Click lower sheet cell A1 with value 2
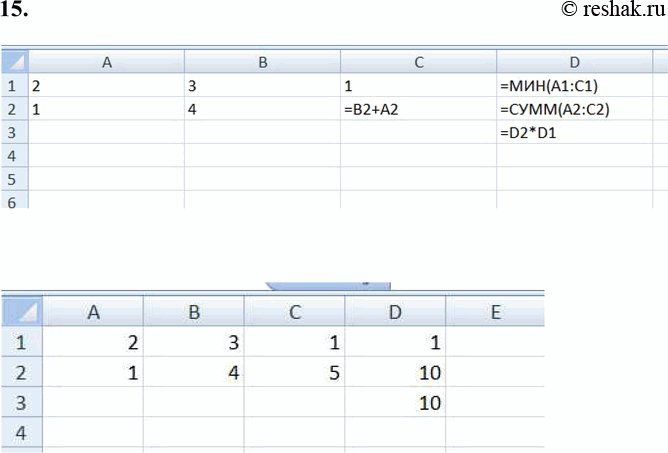The image size is (668, 453). (x=93, y=342)
